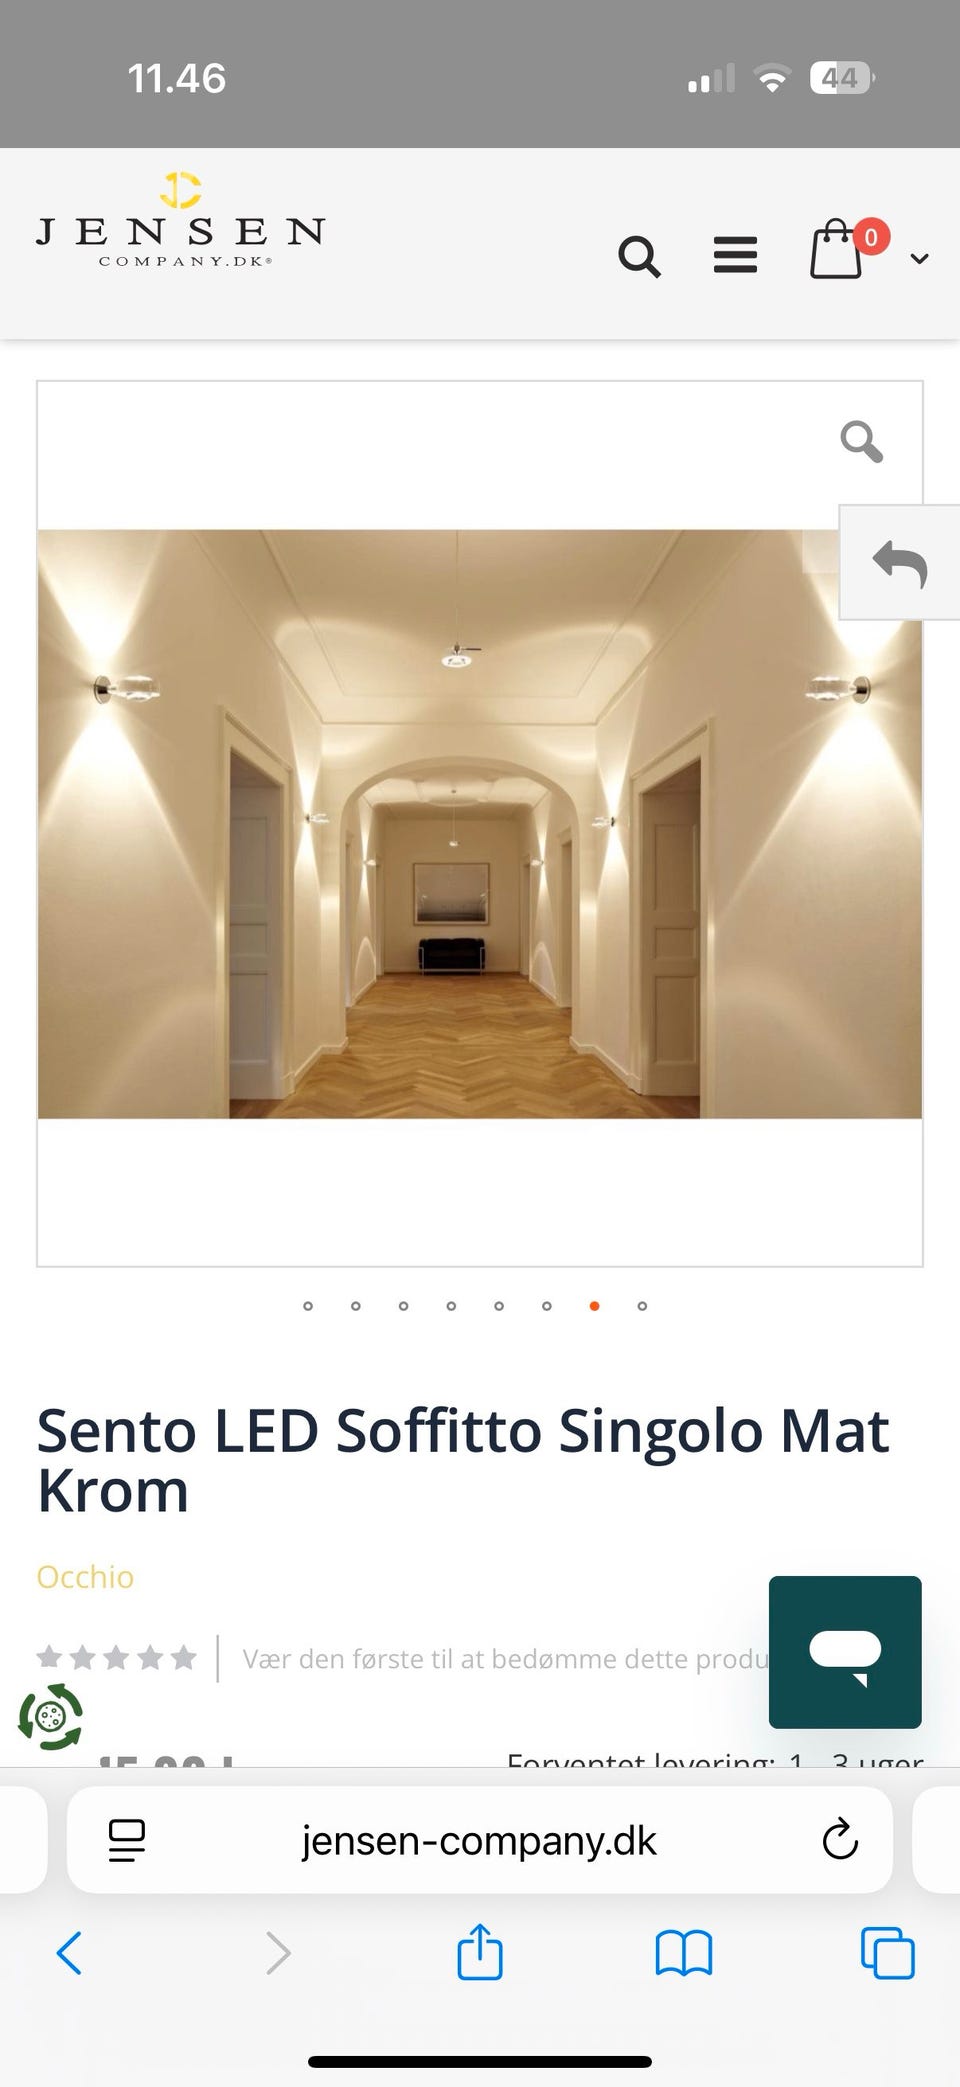
Task: Go to the Jensen Company logo homepage
Action: (x=180, y=220)
